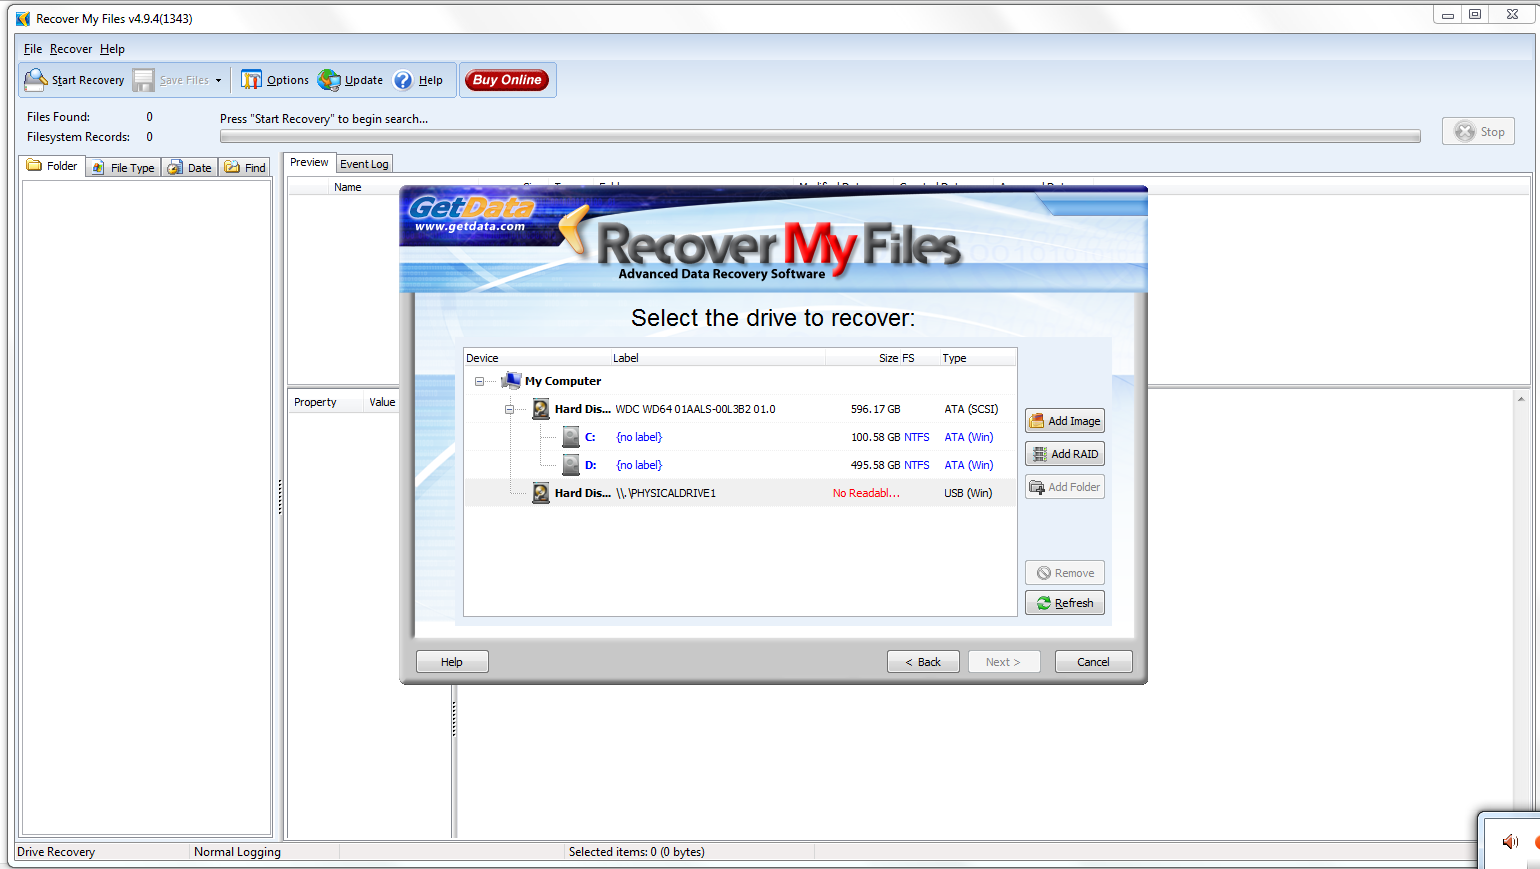Collapse the WDC hard disk node

pos(509,409)
